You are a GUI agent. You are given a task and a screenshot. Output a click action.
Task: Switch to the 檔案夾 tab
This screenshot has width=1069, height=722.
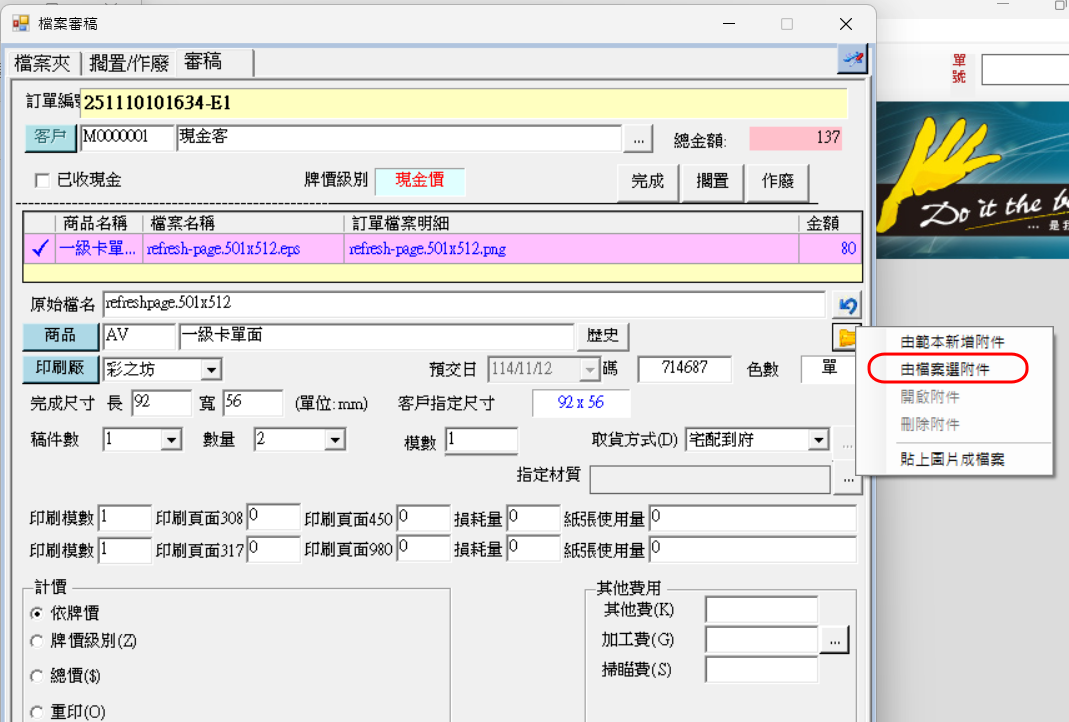[42, 63]
